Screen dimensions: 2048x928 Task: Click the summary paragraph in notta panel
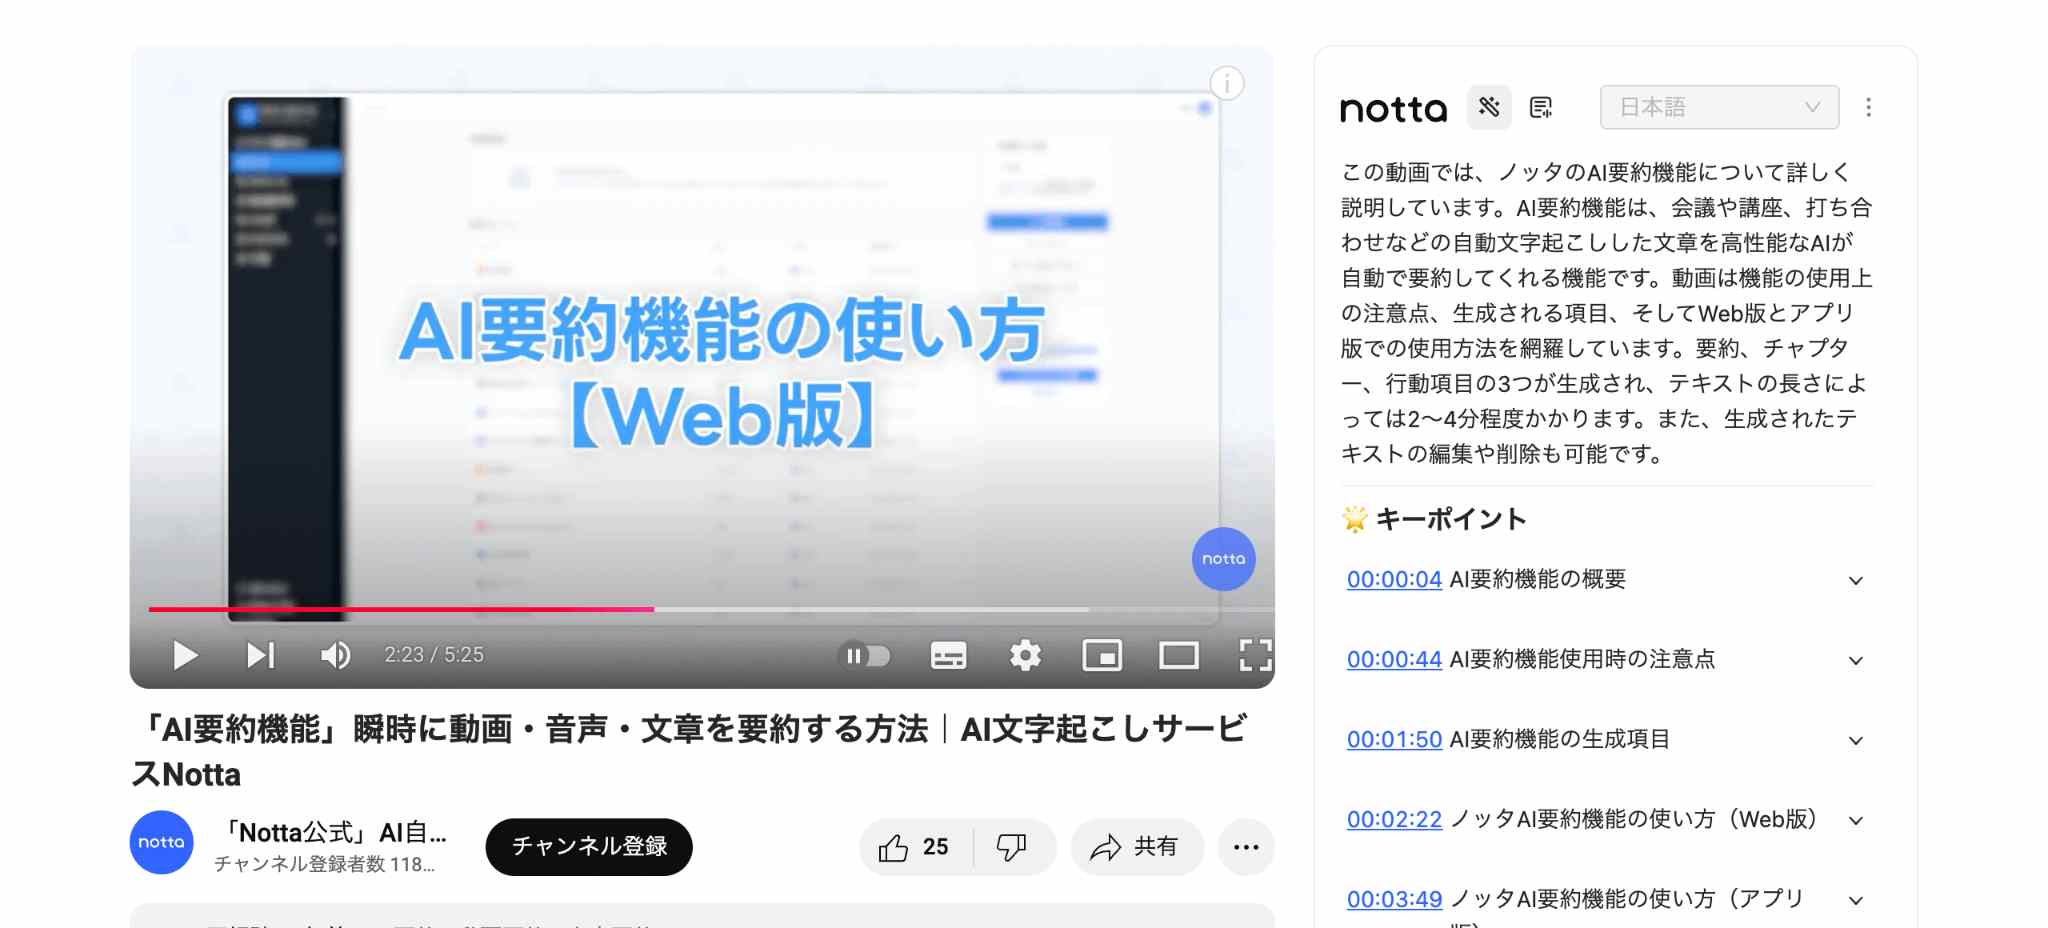pos(1606,313)
